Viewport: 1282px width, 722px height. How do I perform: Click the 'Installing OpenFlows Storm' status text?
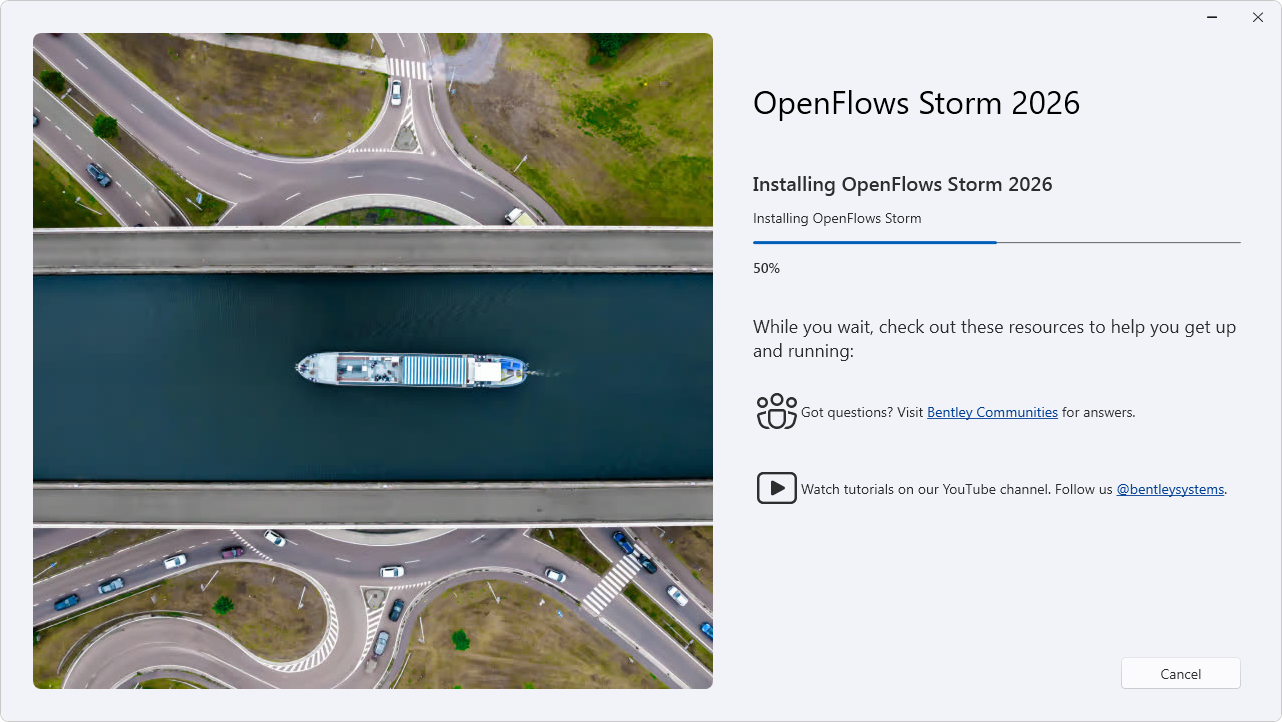pos(837,218)
